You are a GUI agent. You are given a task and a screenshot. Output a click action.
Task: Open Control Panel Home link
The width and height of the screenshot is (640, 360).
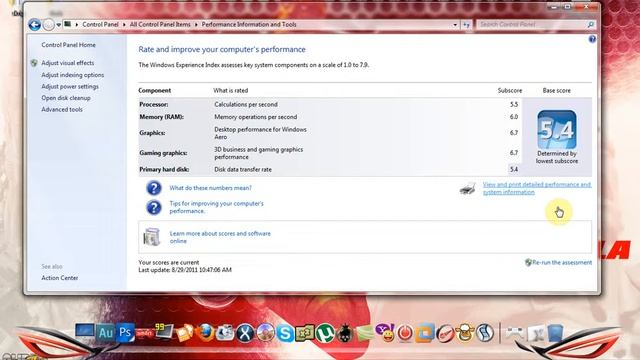tap(68, 45)
